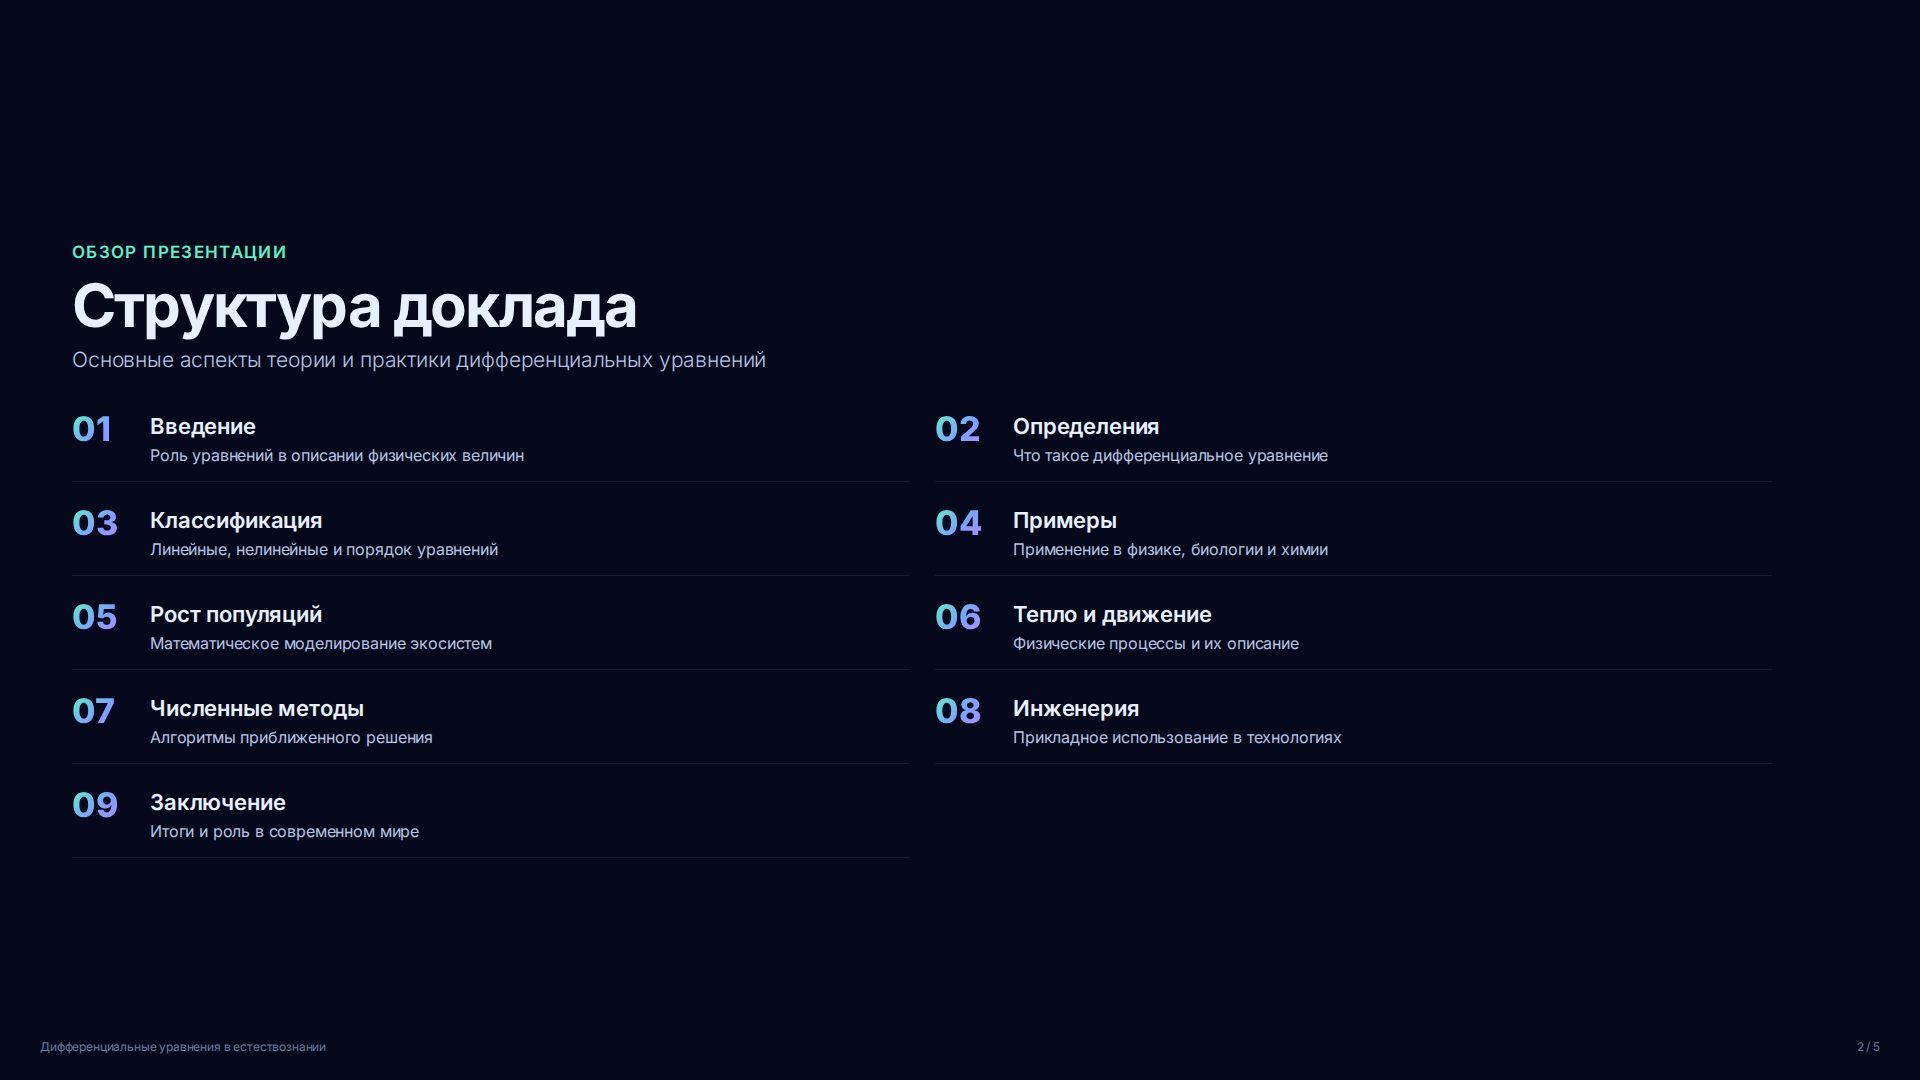Click section number 04
The height and width of the screenshot is (1080, 1920).
pyautogui.click(x=958, y=523)
